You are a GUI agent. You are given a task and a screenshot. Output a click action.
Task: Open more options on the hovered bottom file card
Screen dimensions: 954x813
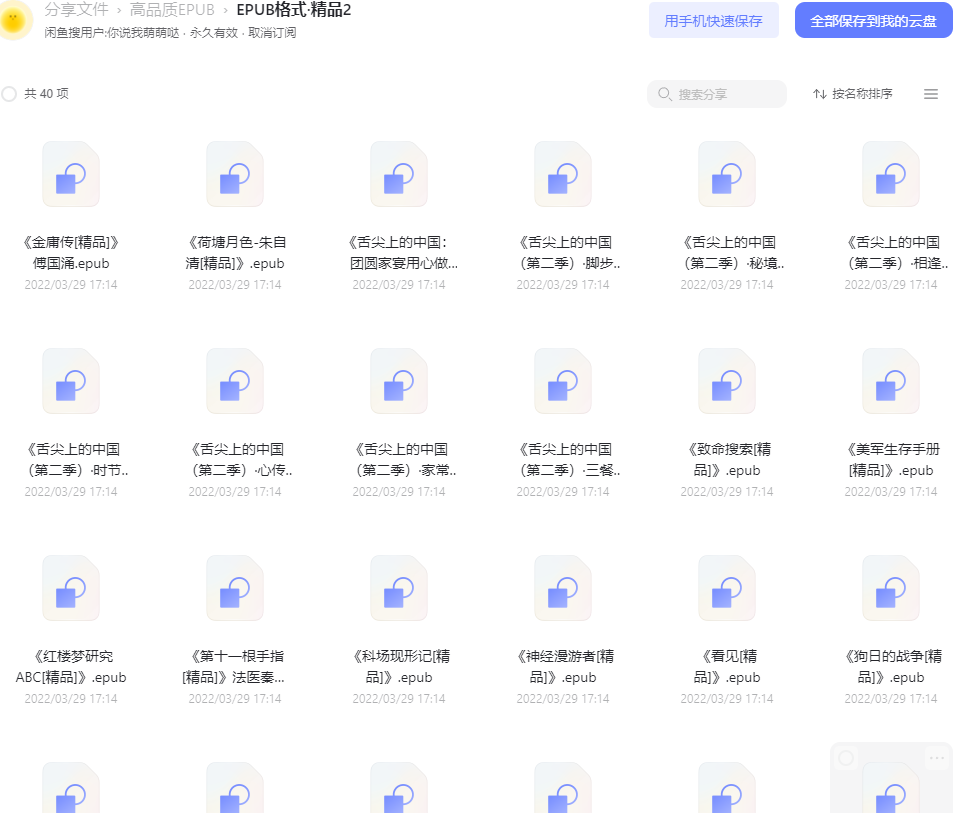pos(937,758)
